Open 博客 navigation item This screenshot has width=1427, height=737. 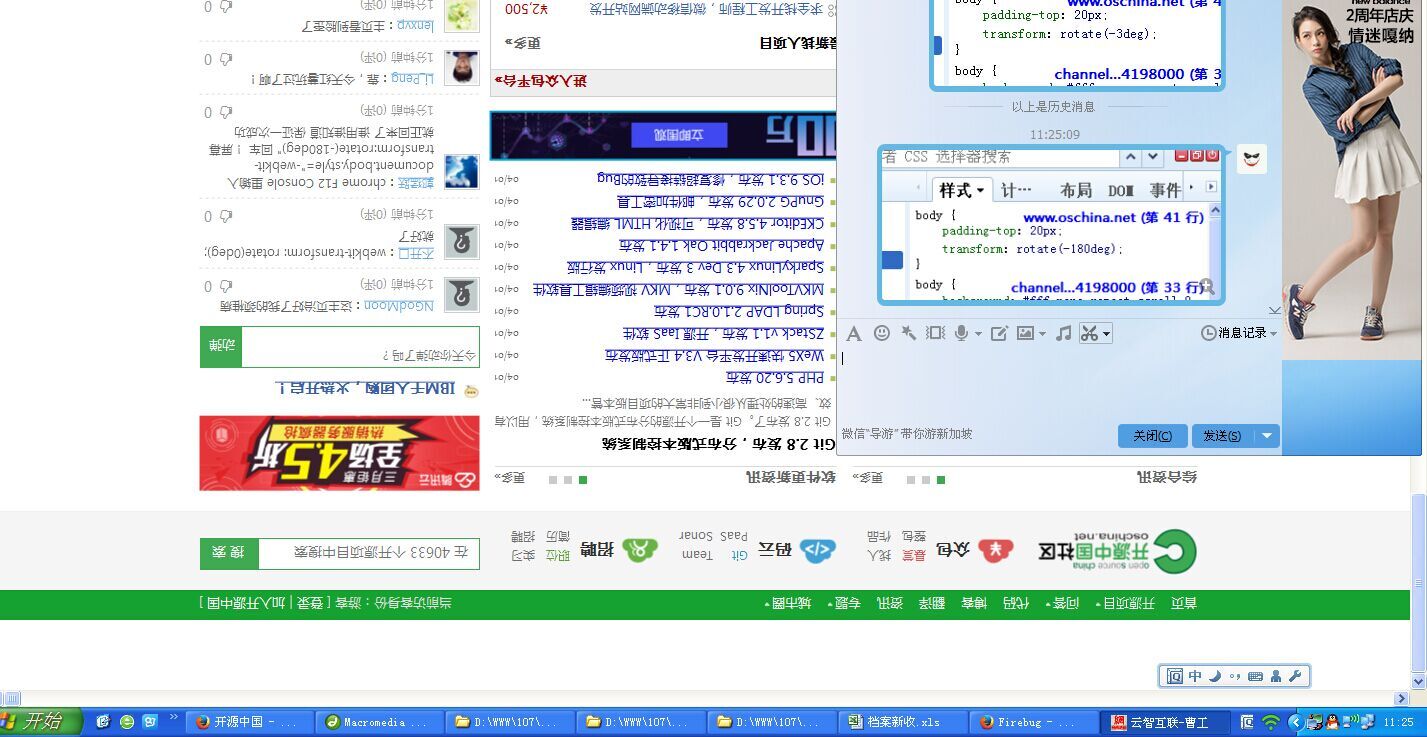point(973,603)
